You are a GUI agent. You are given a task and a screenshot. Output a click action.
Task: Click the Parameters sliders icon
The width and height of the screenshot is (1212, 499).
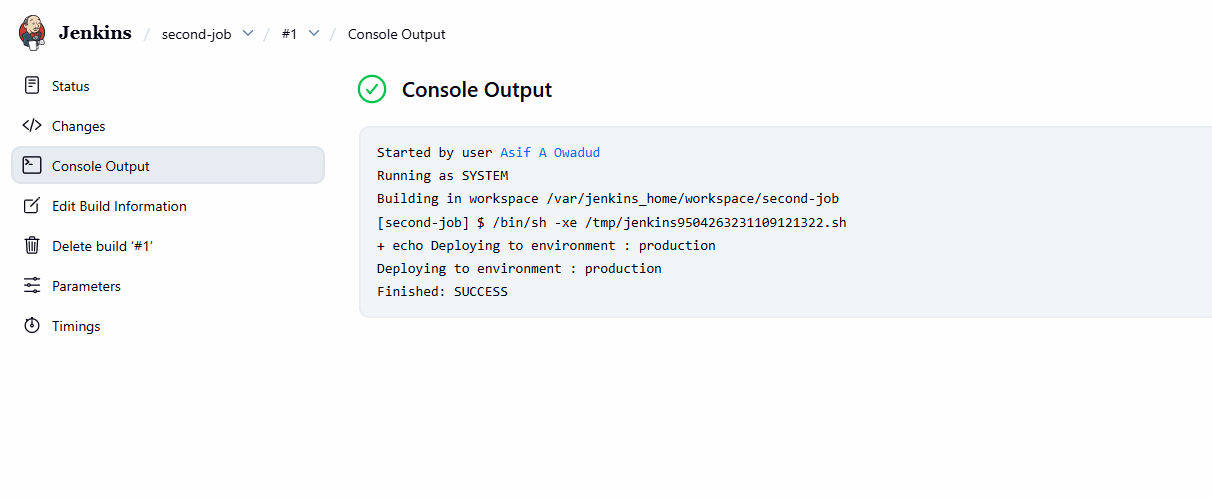32,286
